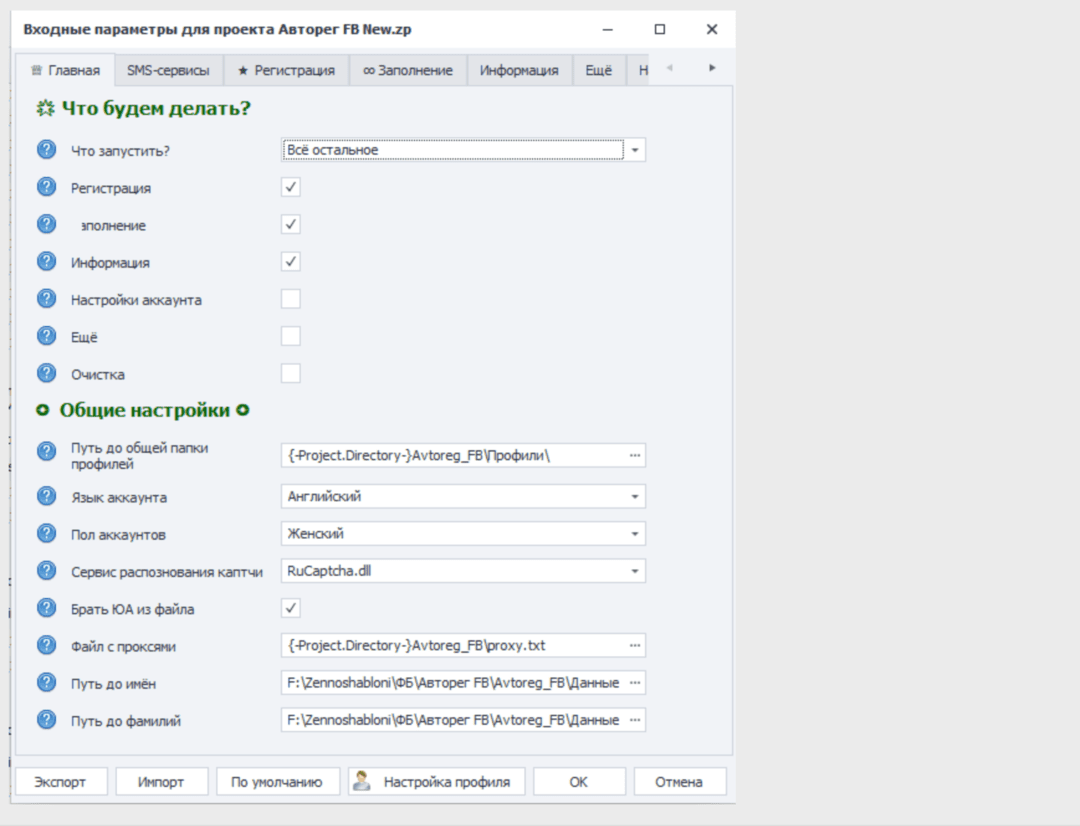Click help icon next to 'Сервис распознования каптчи'
The width and height of the screenshot is (1080, 826).
[46, 571]
